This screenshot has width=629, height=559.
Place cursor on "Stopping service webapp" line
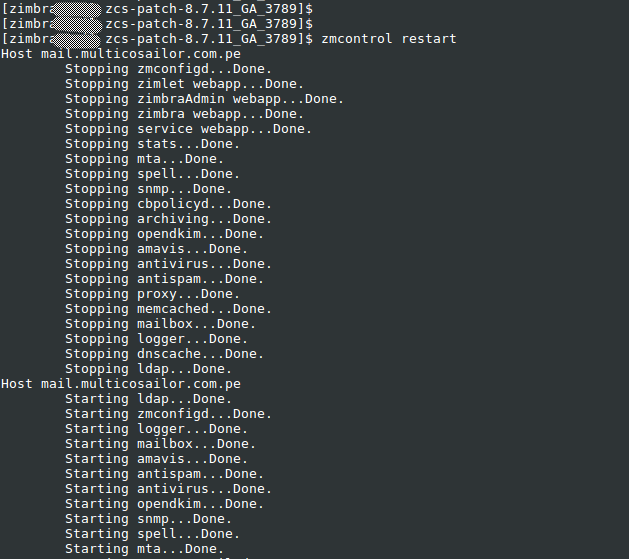(188, 129)
